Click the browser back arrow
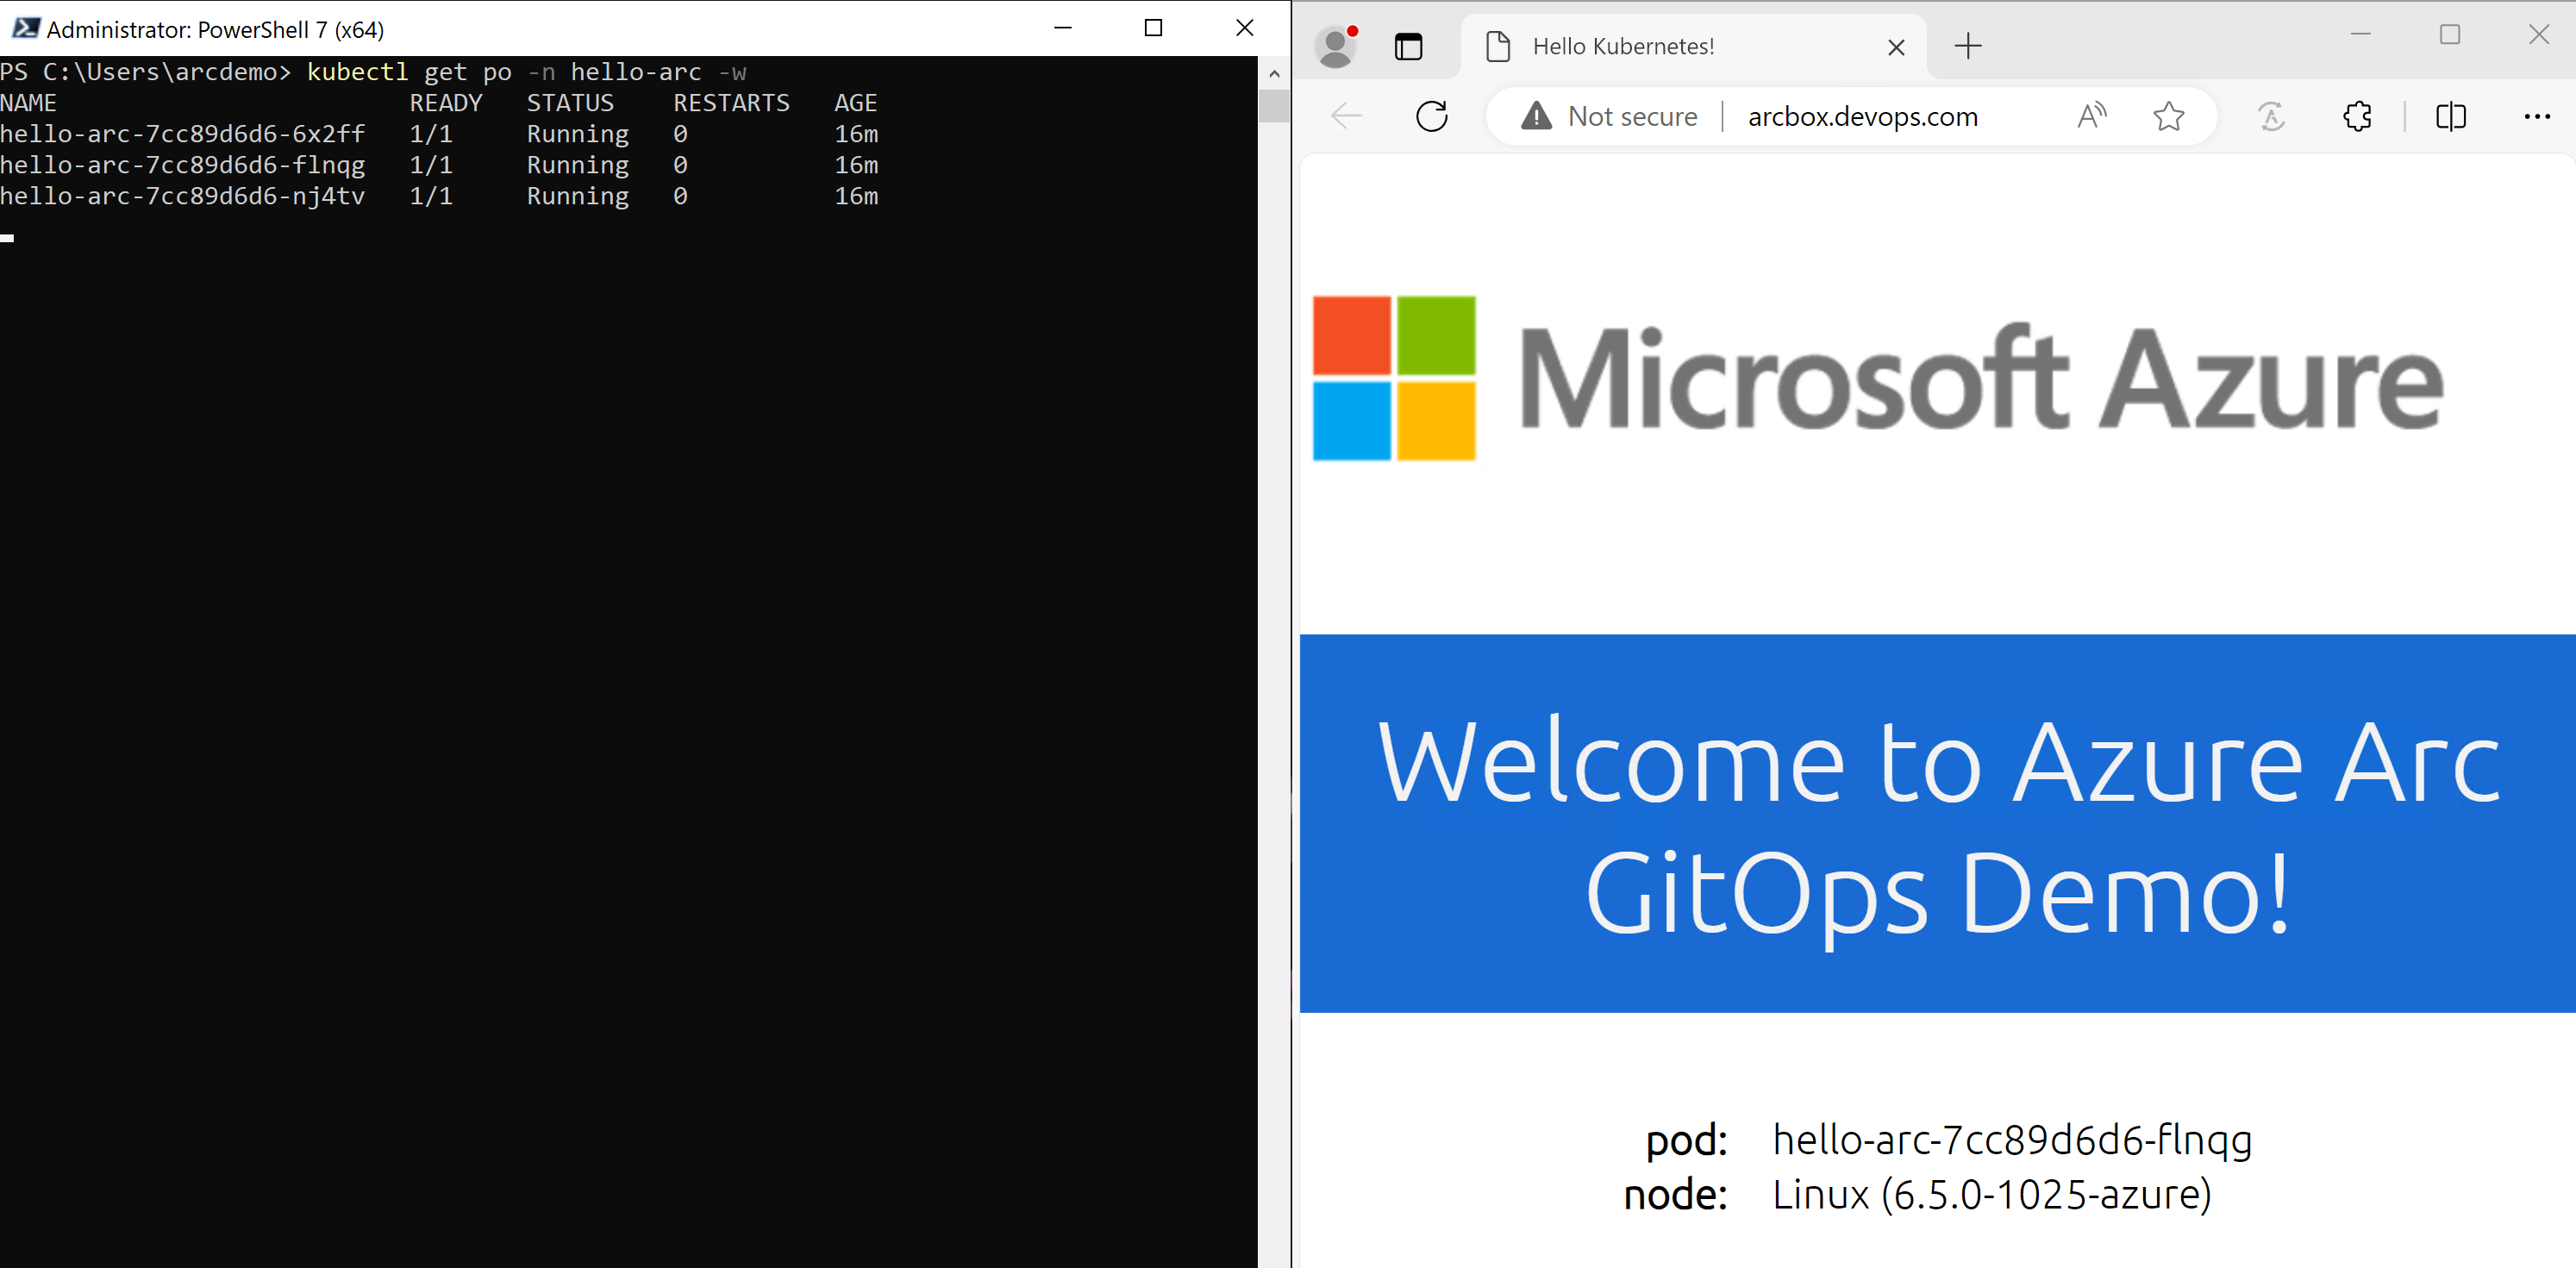2576x1268 pixels. 1346,116
